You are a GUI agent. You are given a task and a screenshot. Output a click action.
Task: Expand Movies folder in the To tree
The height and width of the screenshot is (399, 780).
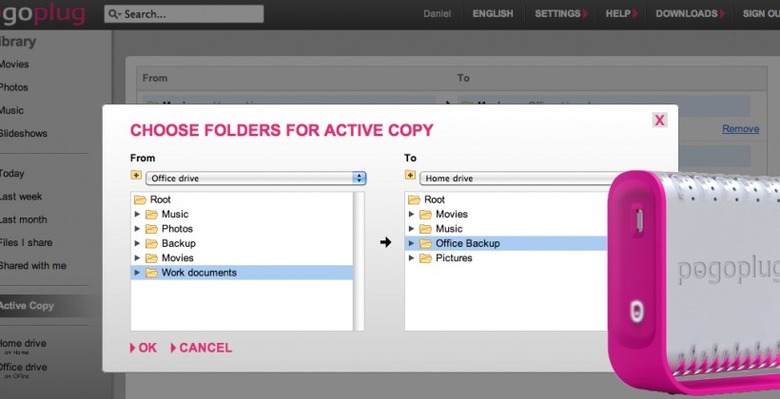(x=411, y=214)
